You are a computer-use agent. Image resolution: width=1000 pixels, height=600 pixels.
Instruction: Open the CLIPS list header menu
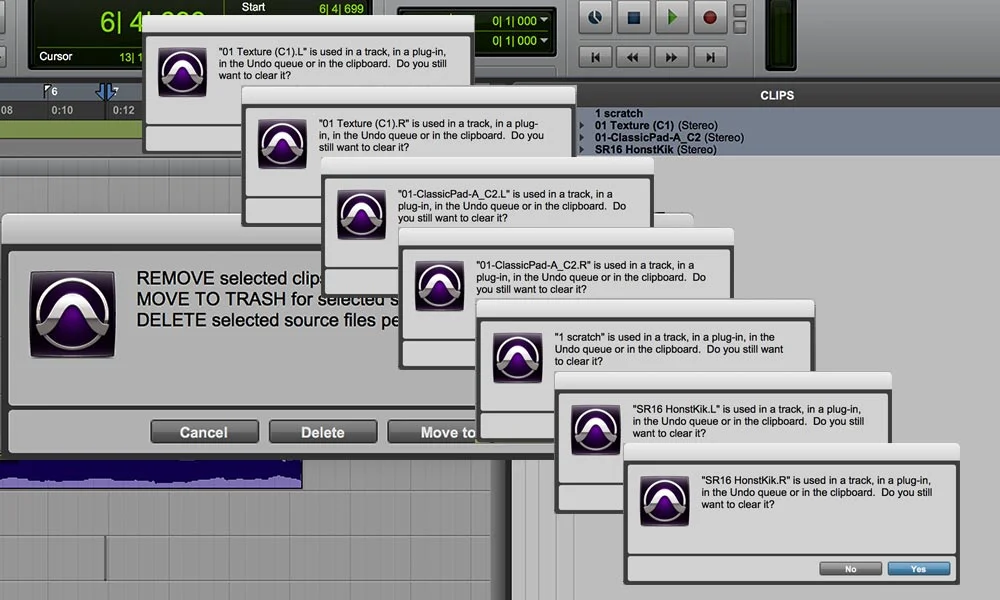tap(777, 95)
